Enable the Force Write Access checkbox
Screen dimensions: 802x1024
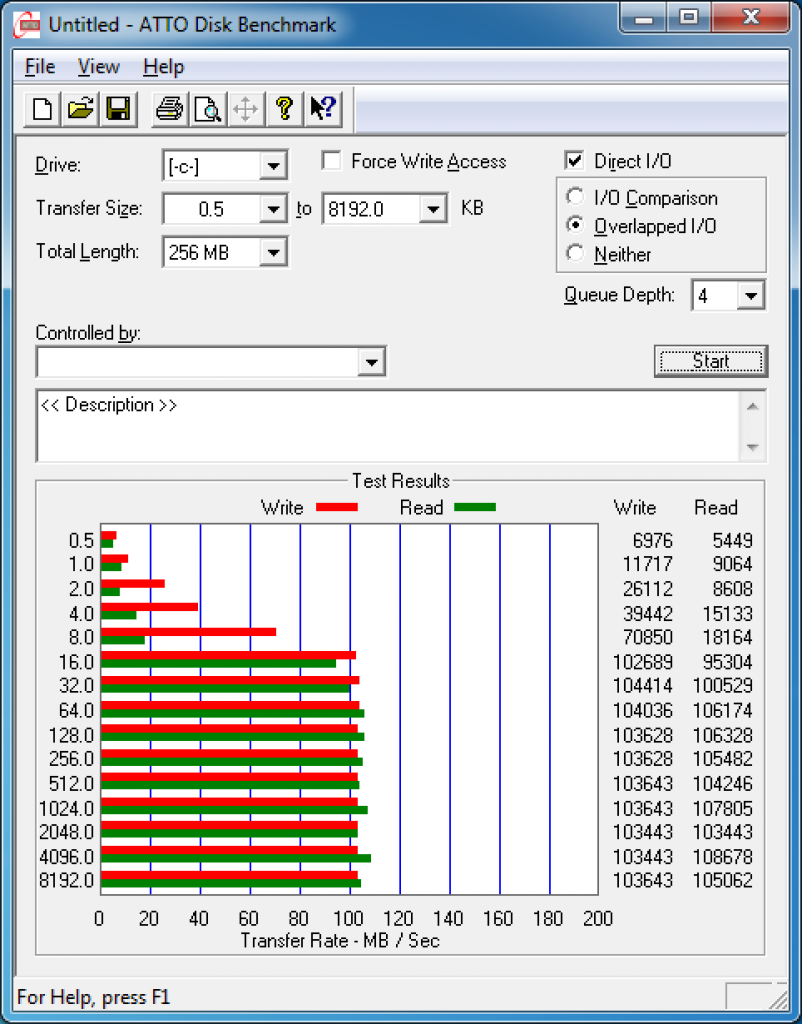coord(331,161)
